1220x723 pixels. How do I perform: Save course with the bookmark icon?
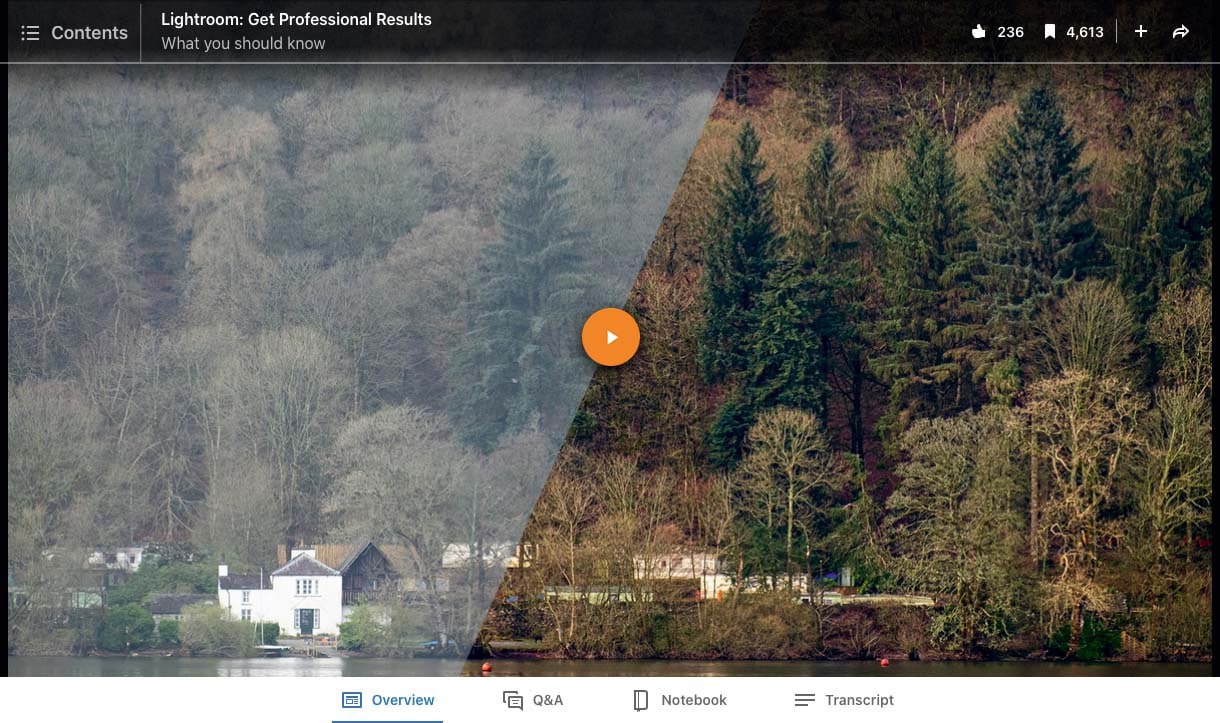click(x=1049, y=32)
